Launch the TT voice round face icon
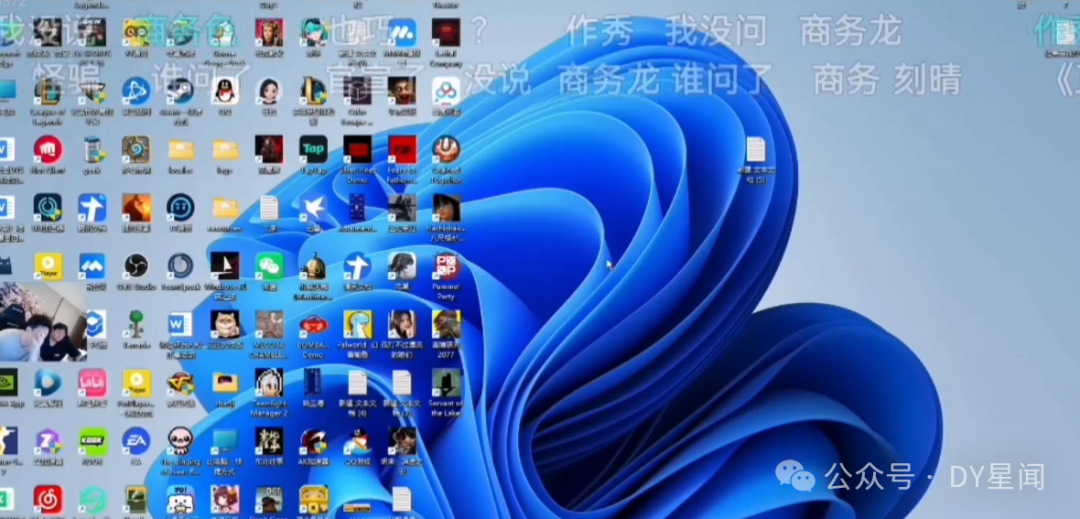 [x=180, y=208]
